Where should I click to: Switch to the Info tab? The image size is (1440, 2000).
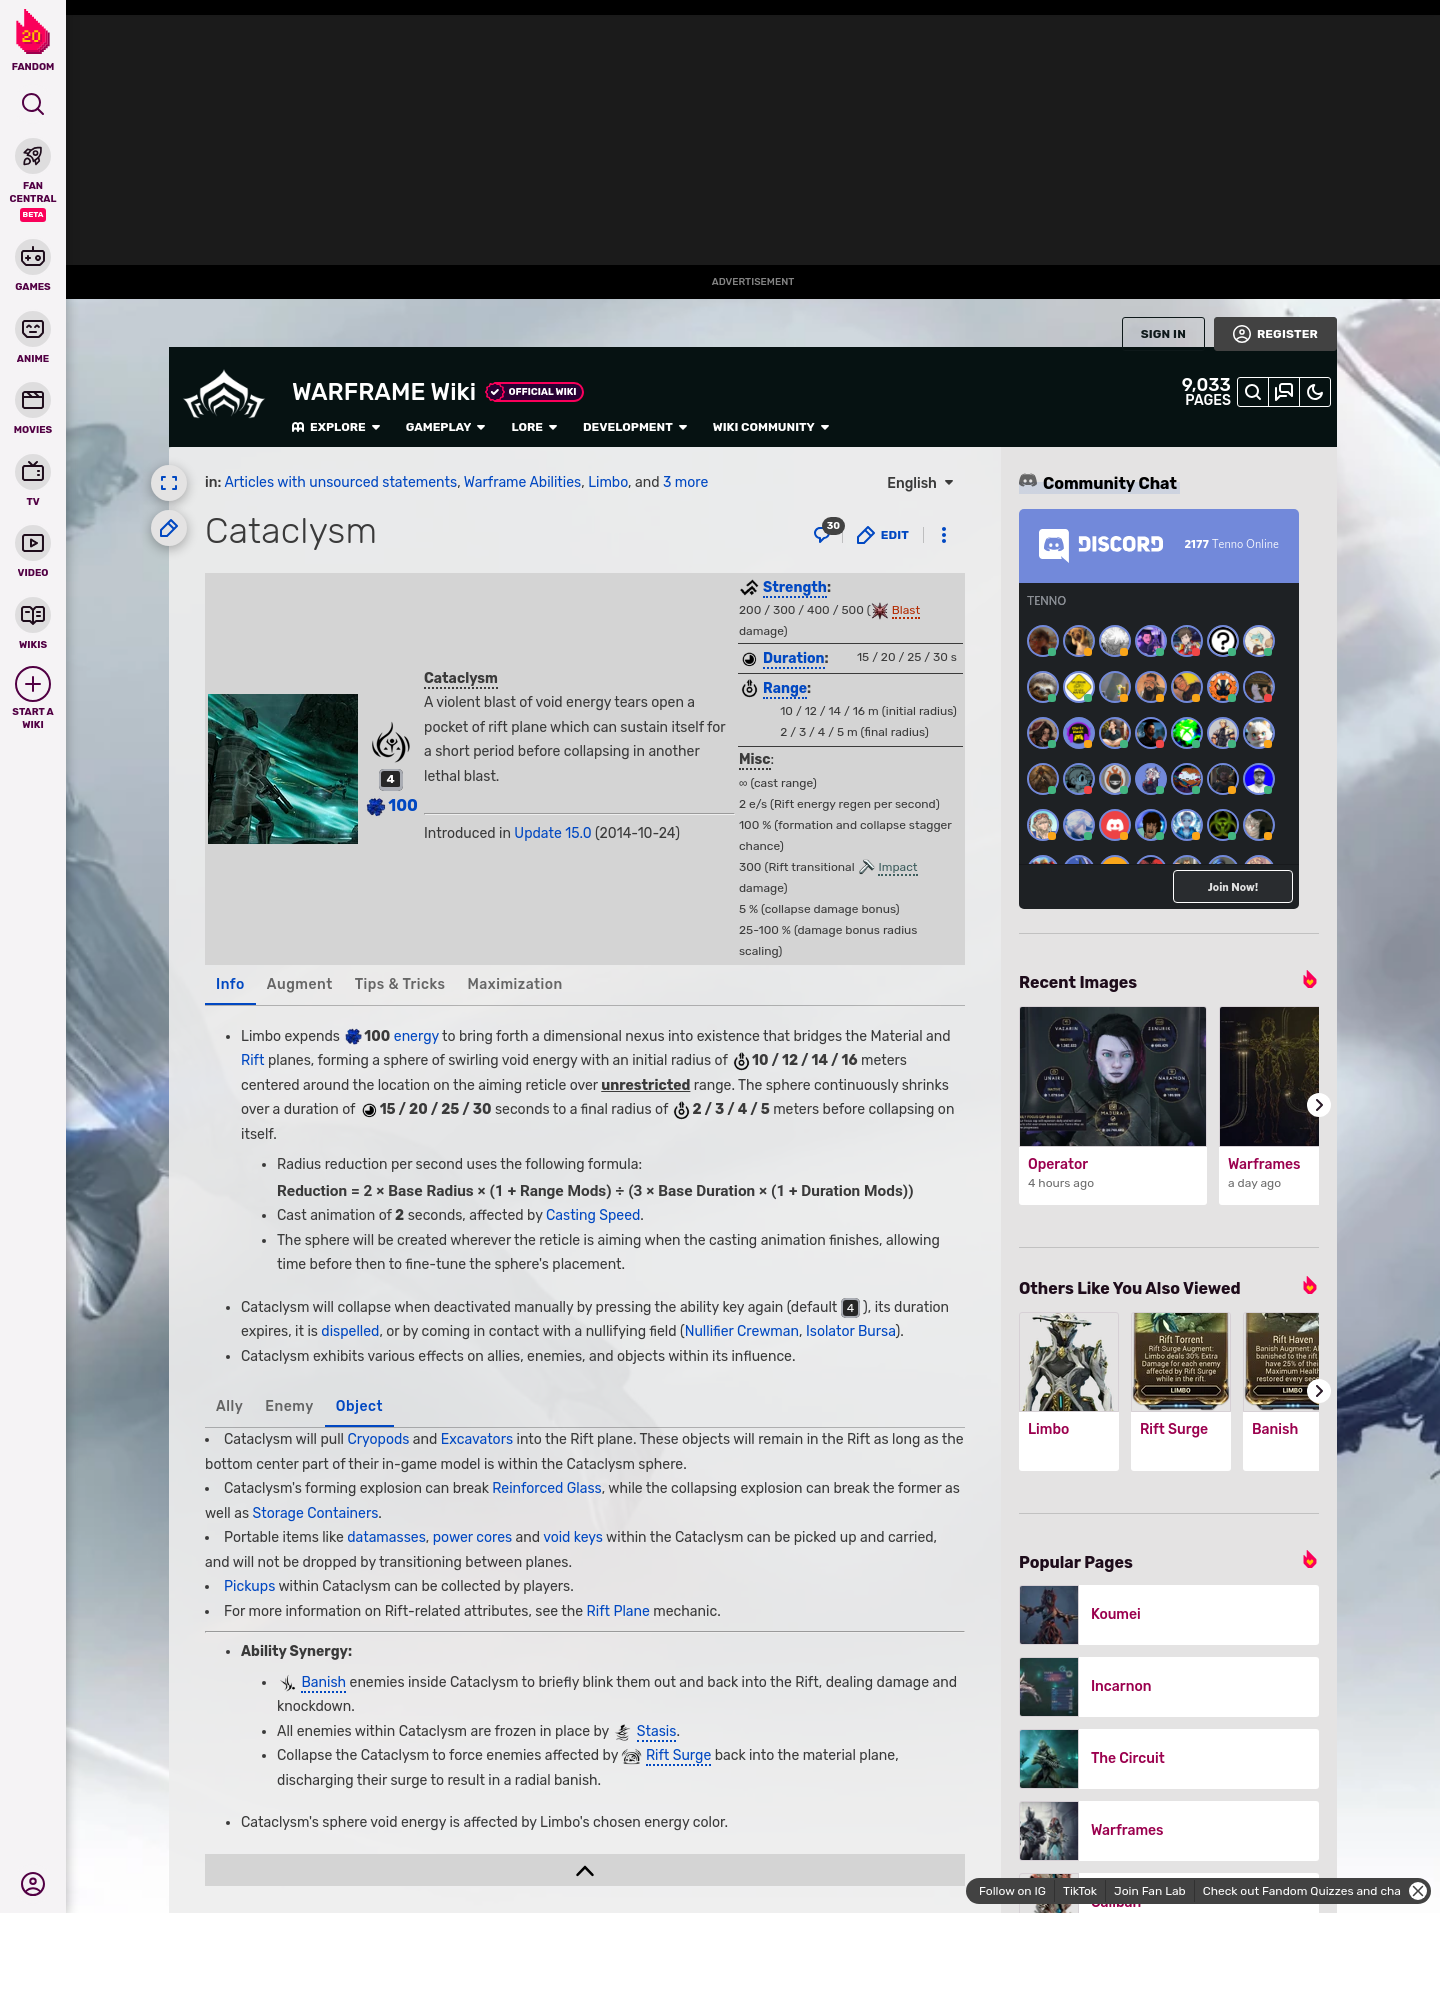[230, 984]
